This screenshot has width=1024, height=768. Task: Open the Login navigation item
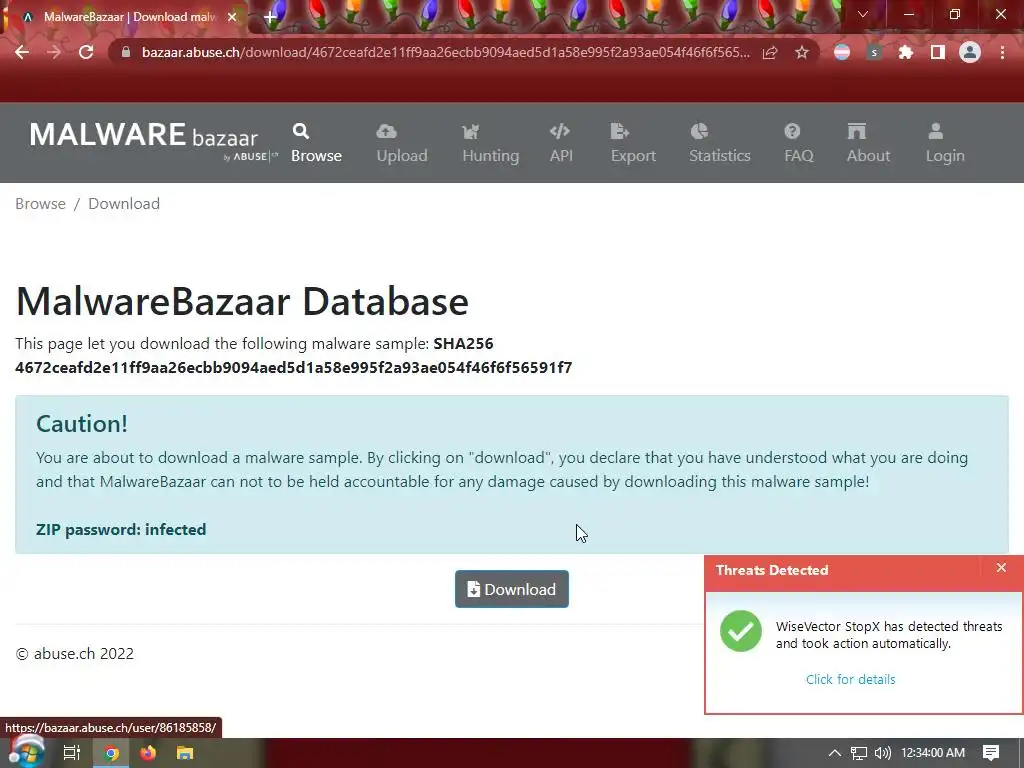pos(944,143)
